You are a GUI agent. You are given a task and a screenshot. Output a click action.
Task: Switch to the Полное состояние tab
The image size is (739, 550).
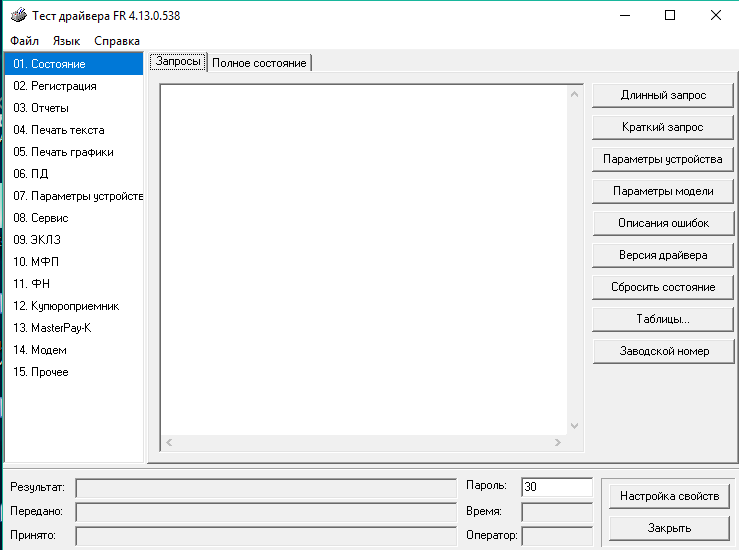click(259, 63)
